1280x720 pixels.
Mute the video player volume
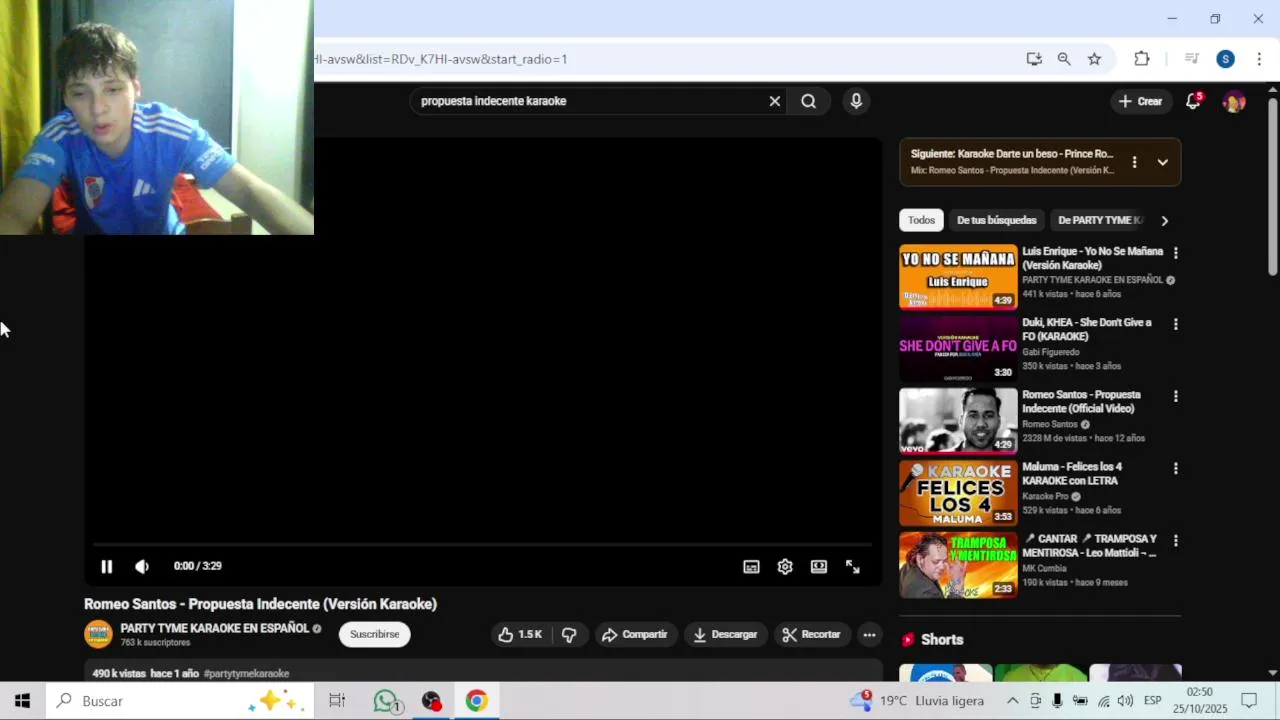pyautogui.click(x=142, y=566)
